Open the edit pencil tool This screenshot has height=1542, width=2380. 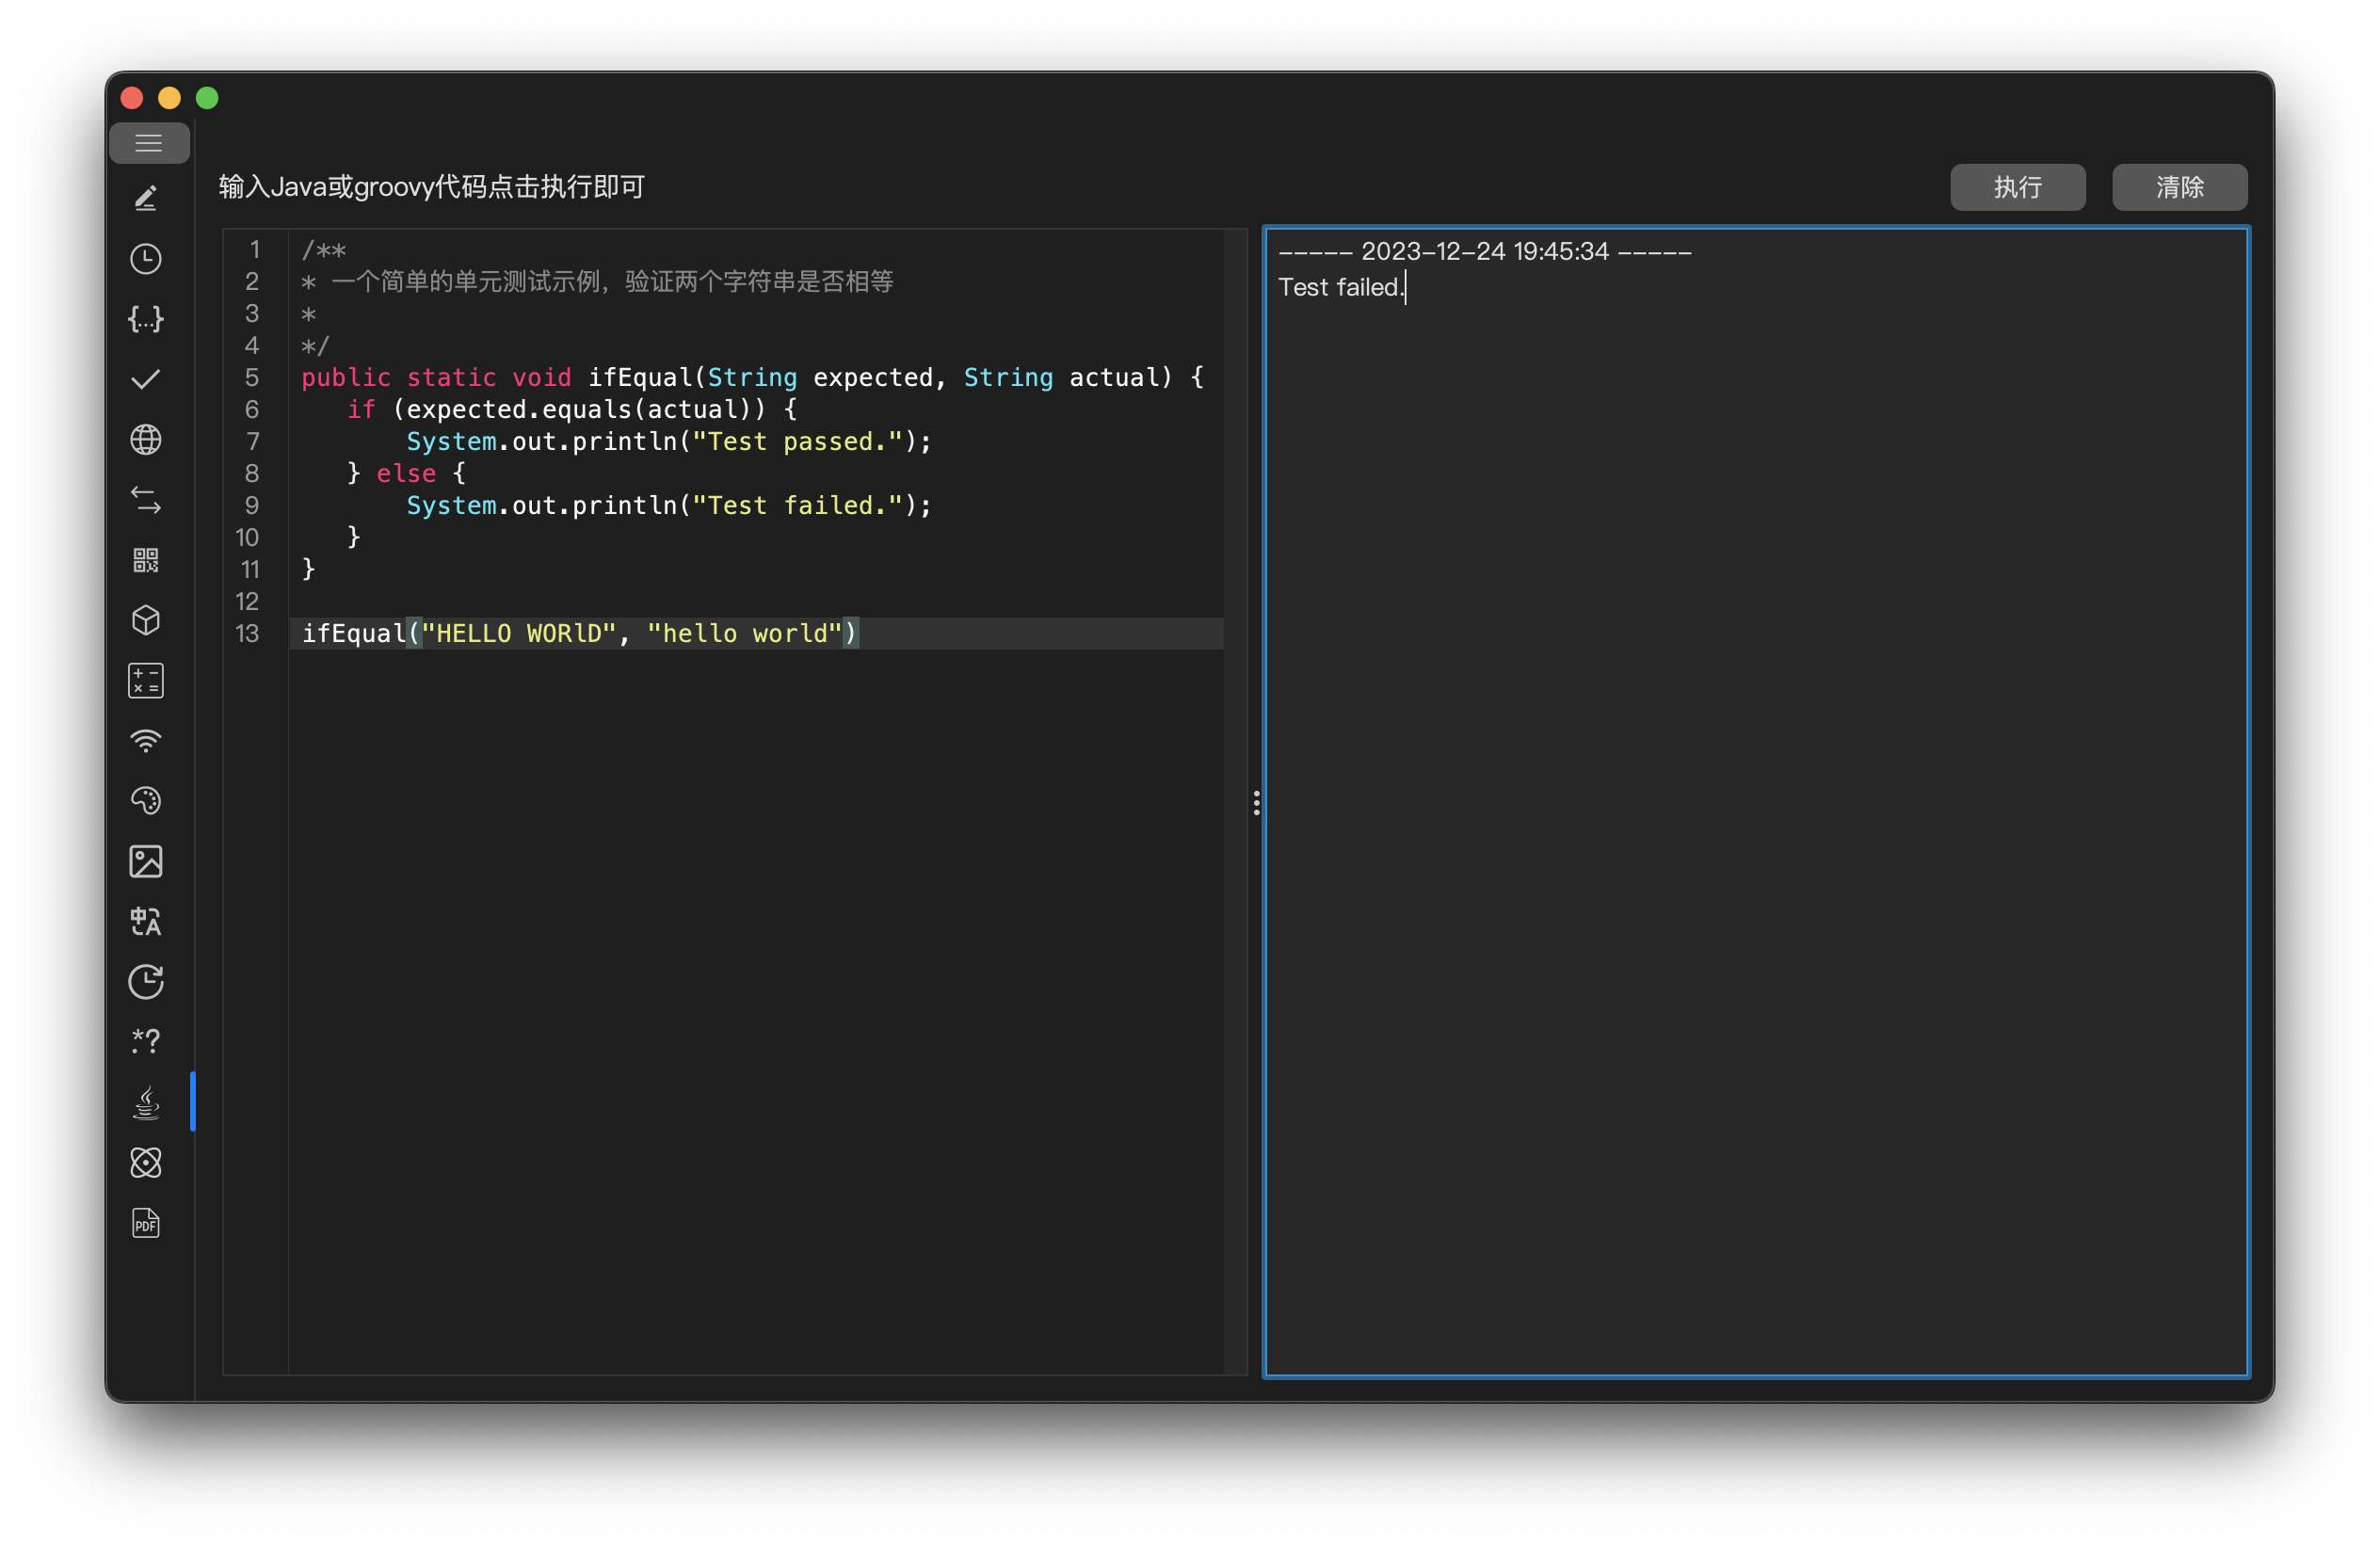[146, 198]
